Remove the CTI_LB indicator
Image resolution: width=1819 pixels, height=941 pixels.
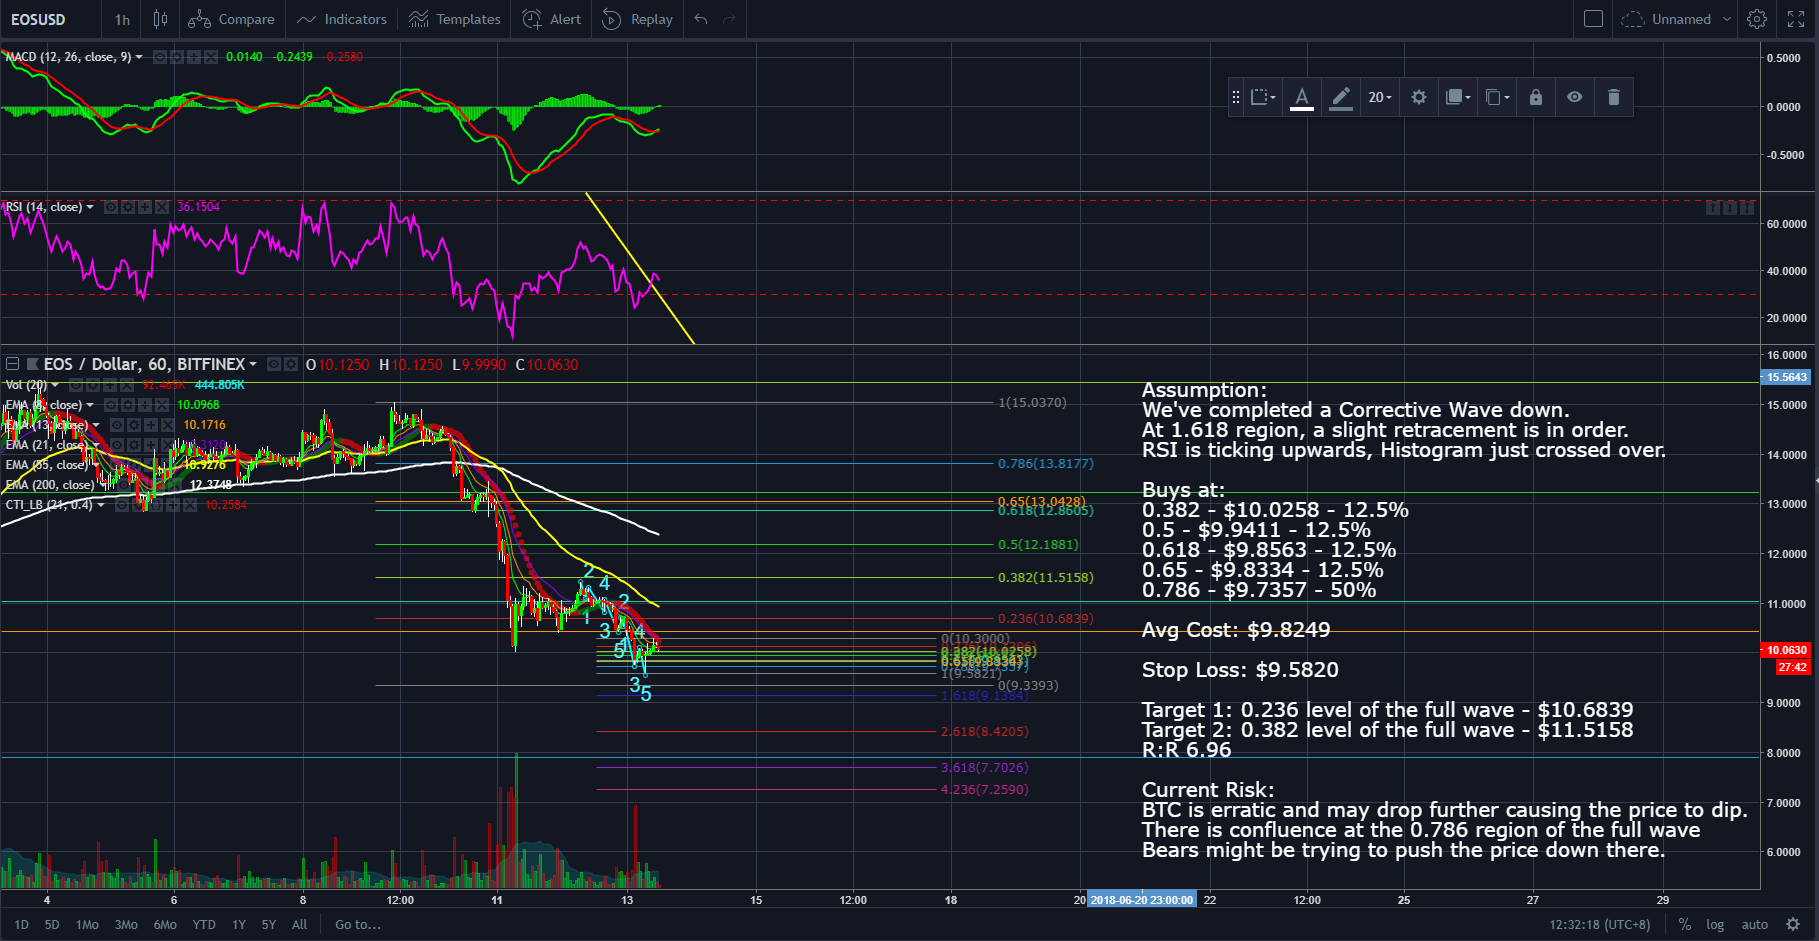click(189, 505)
